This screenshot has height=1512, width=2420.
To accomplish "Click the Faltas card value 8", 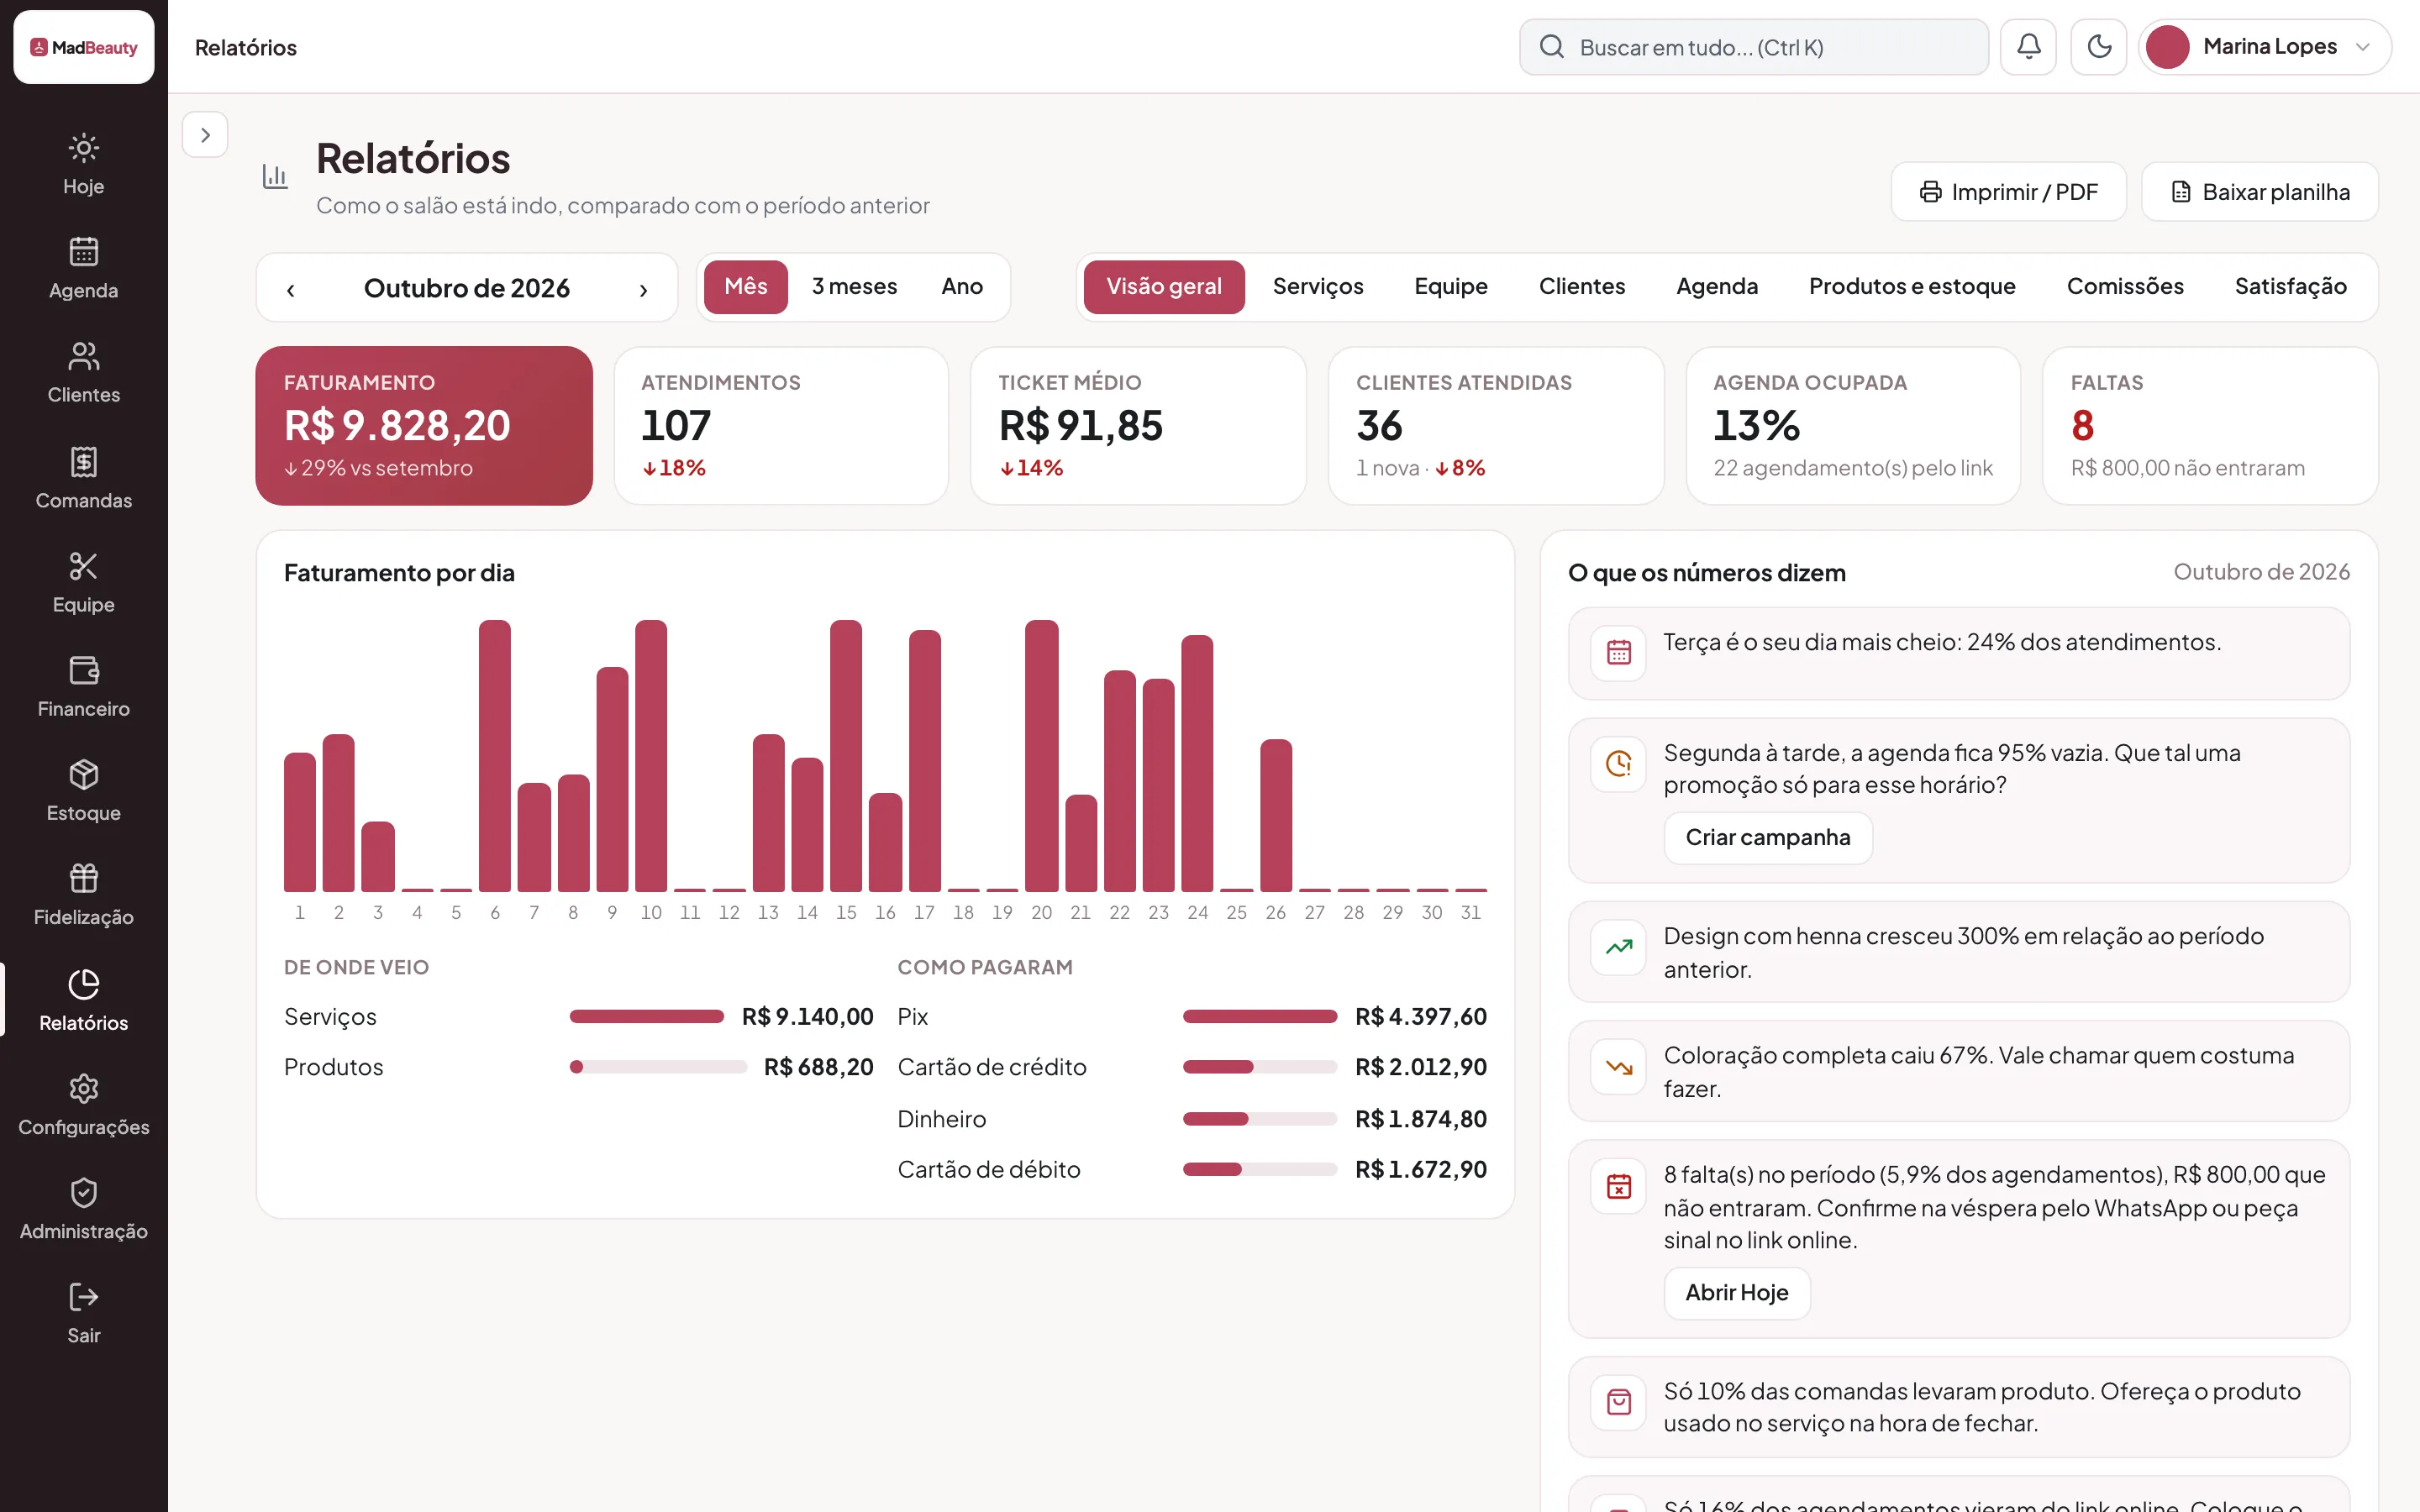I will point(2082,426).
